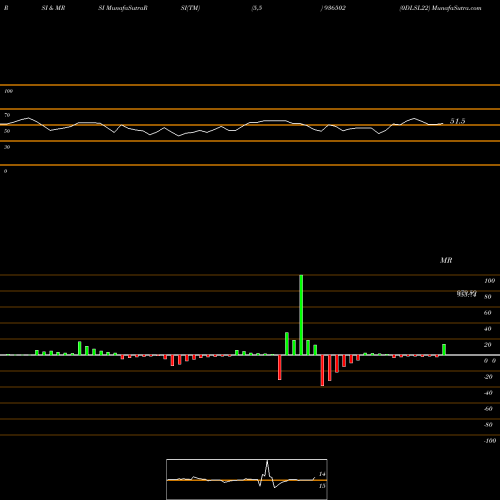Image resolution: width=500 pixels, height=500 pixels.
Task: Click the longest red MR histogram bar
Action: (322, 370)
